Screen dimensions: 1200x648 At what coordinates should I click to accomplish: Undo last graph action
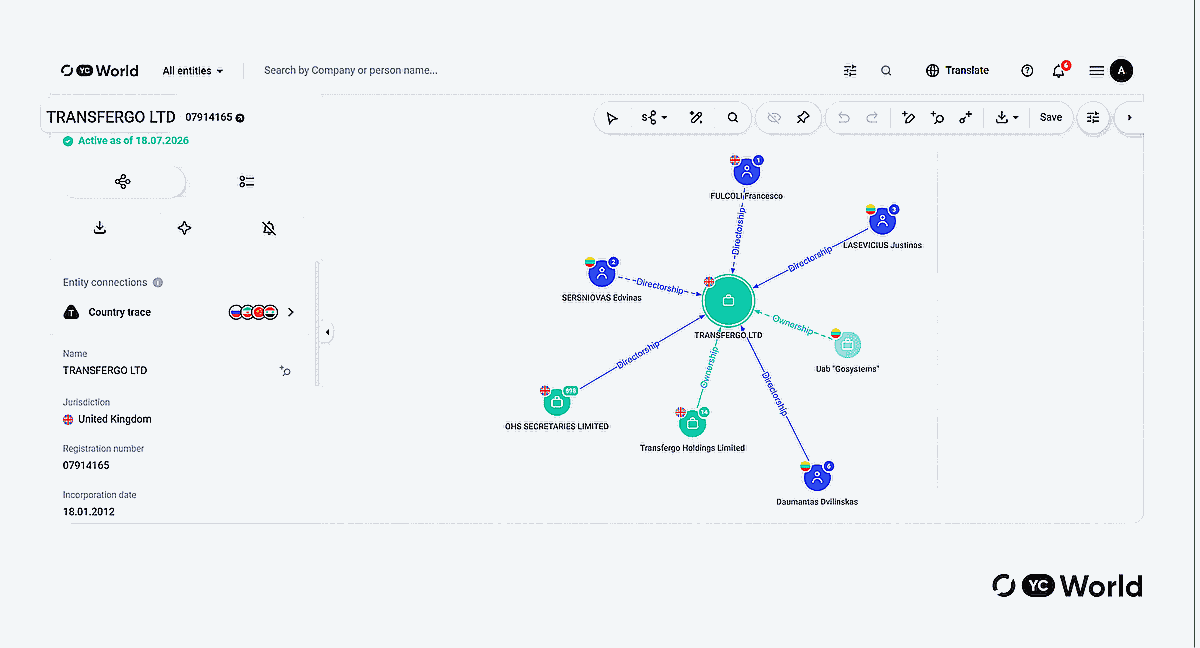(x=843, y=118)
